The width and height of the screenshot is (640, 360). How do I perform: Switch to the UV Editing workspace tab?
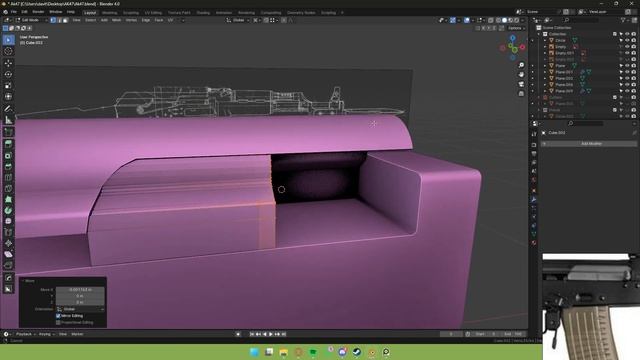coord(153,13)
